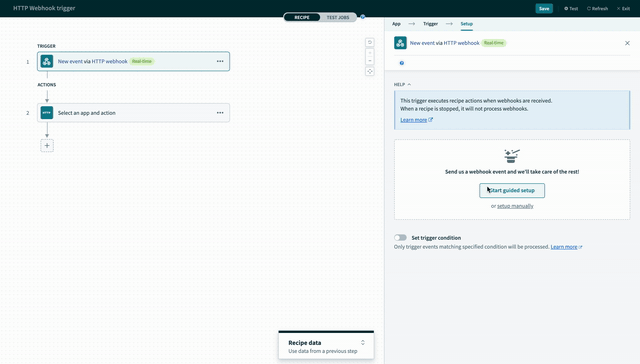Switch to the RECIPE view tab
The height and width of the screenshot is (364, 640).
302,17
